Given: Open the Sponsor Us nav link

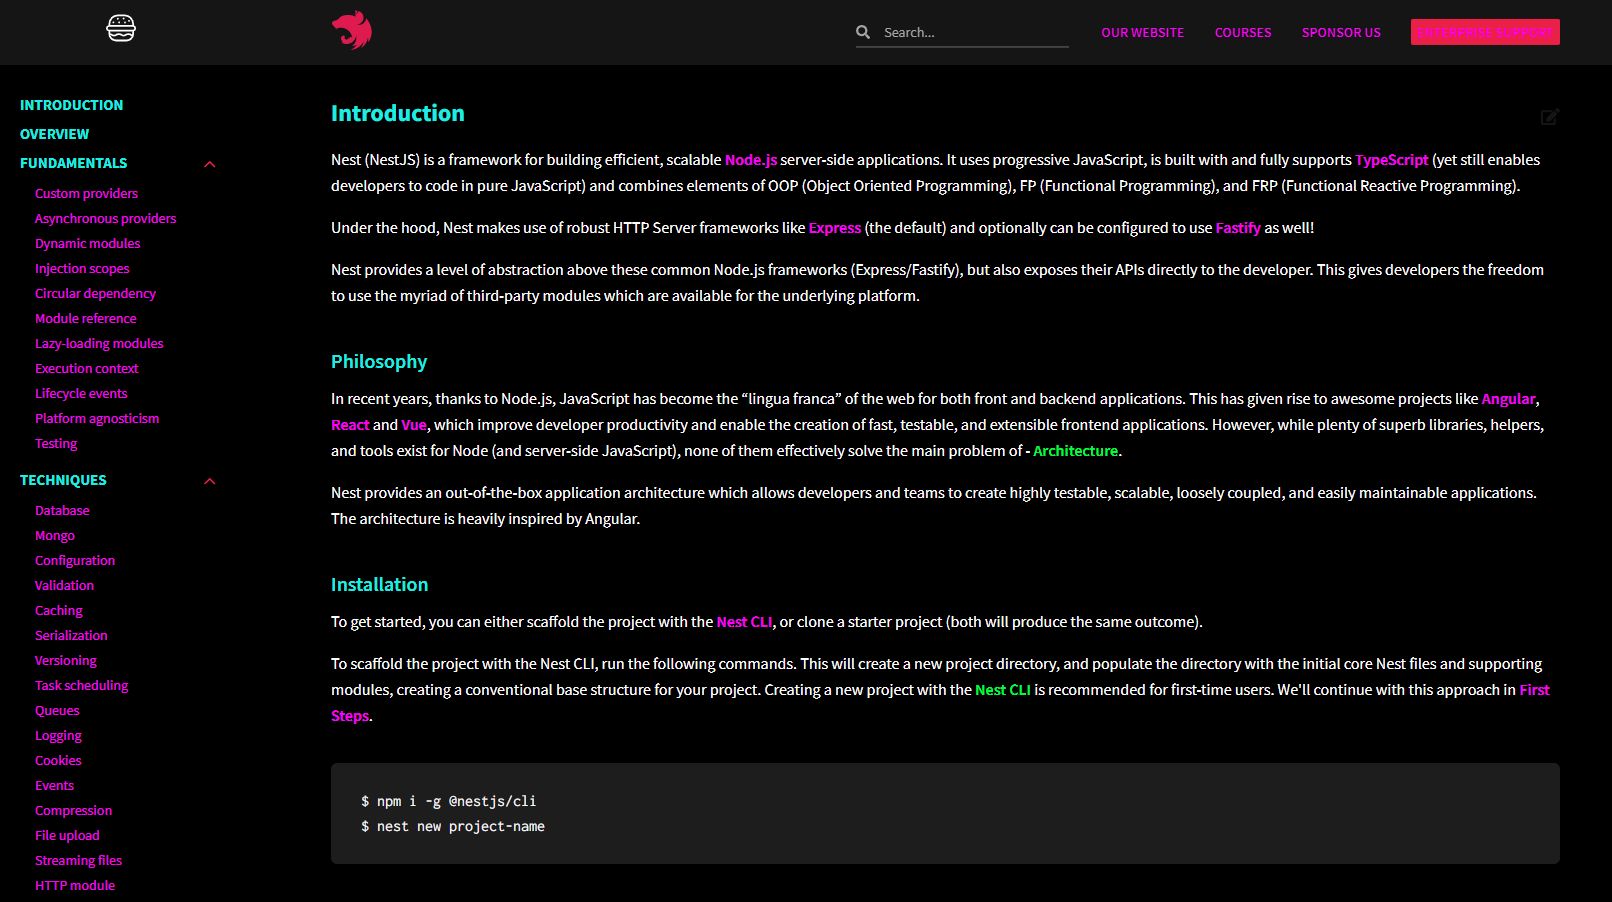Looking at the screenshot, I should (1341, 33).
